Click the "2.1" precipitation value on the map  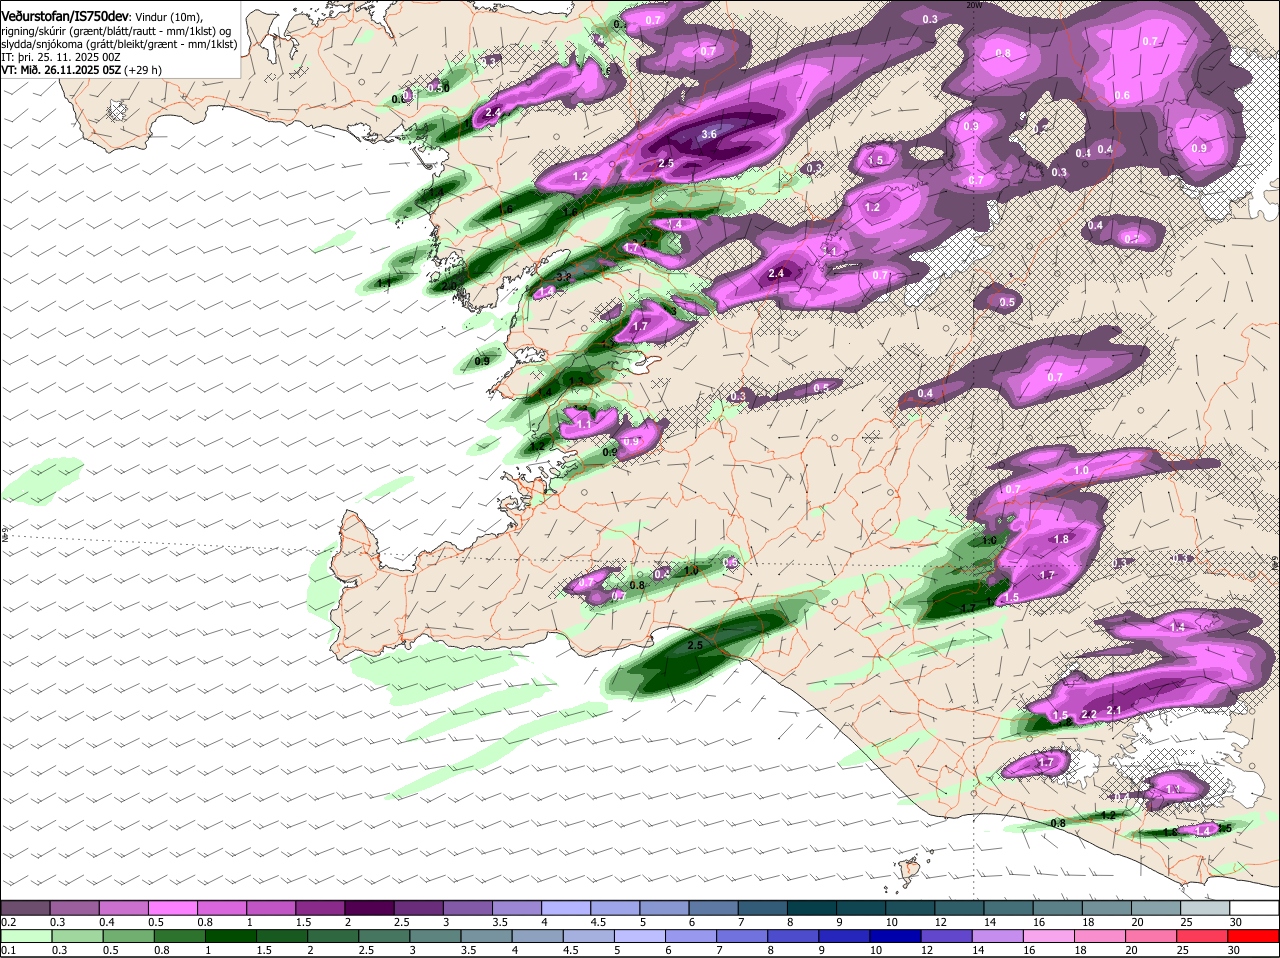tap(1115, 710)
